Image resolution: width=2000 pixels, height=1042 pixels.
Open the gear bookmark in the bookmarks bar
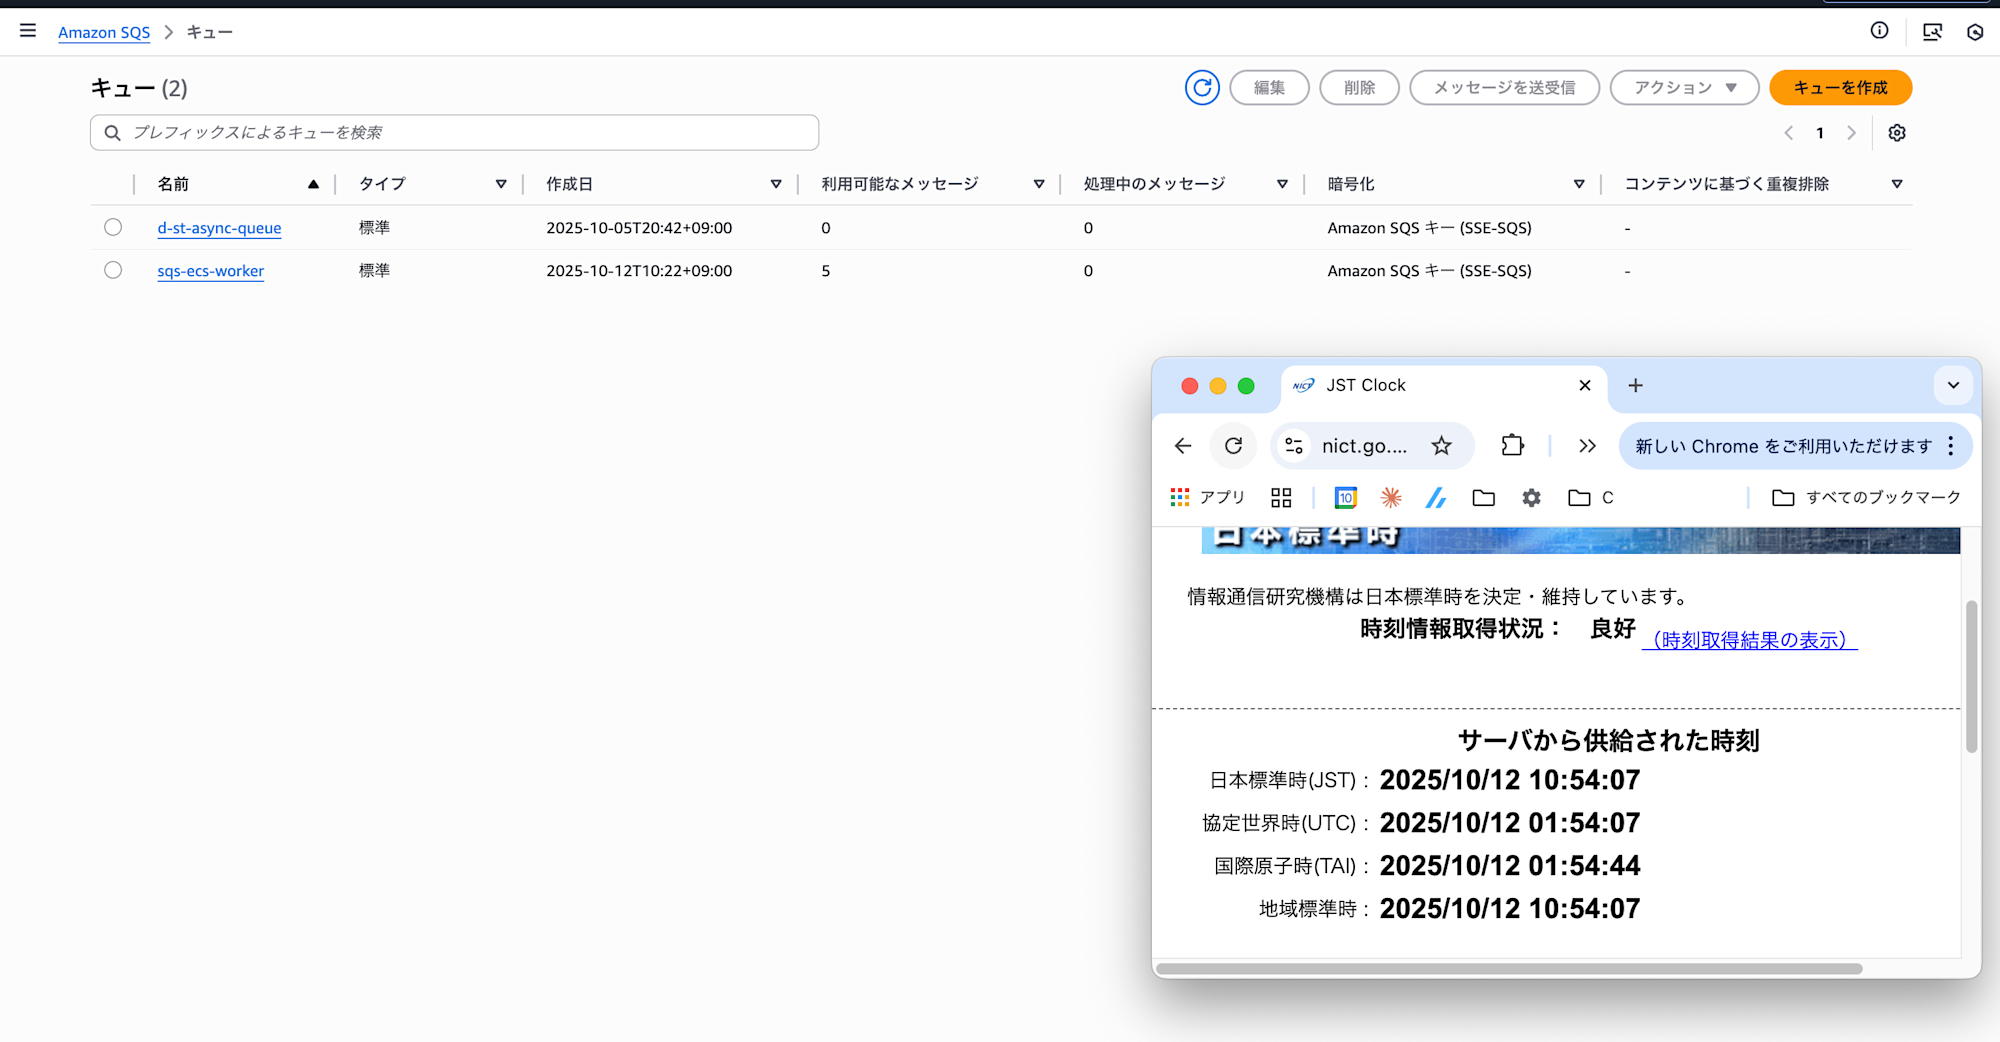coord(1532,497)
